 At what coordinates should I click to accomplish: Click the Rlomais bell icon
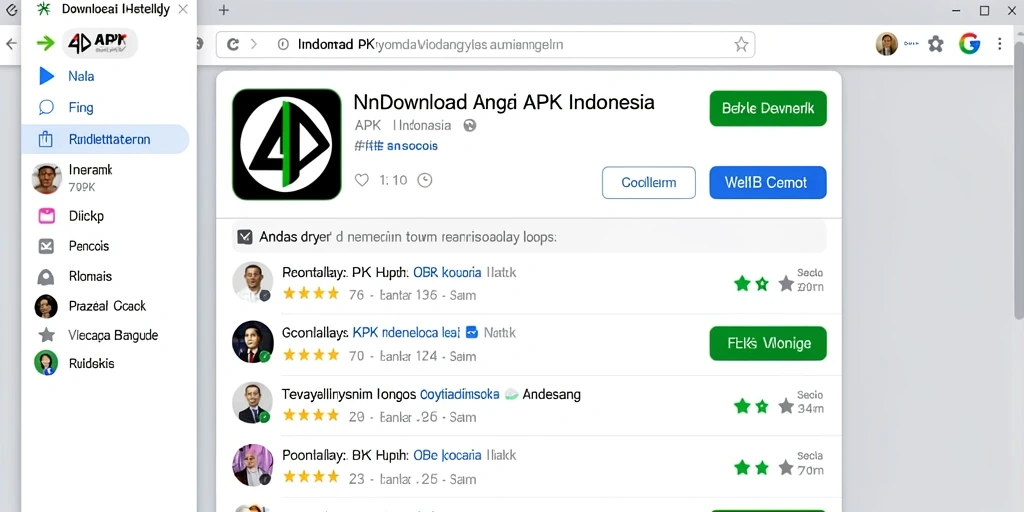pos(46,277)
